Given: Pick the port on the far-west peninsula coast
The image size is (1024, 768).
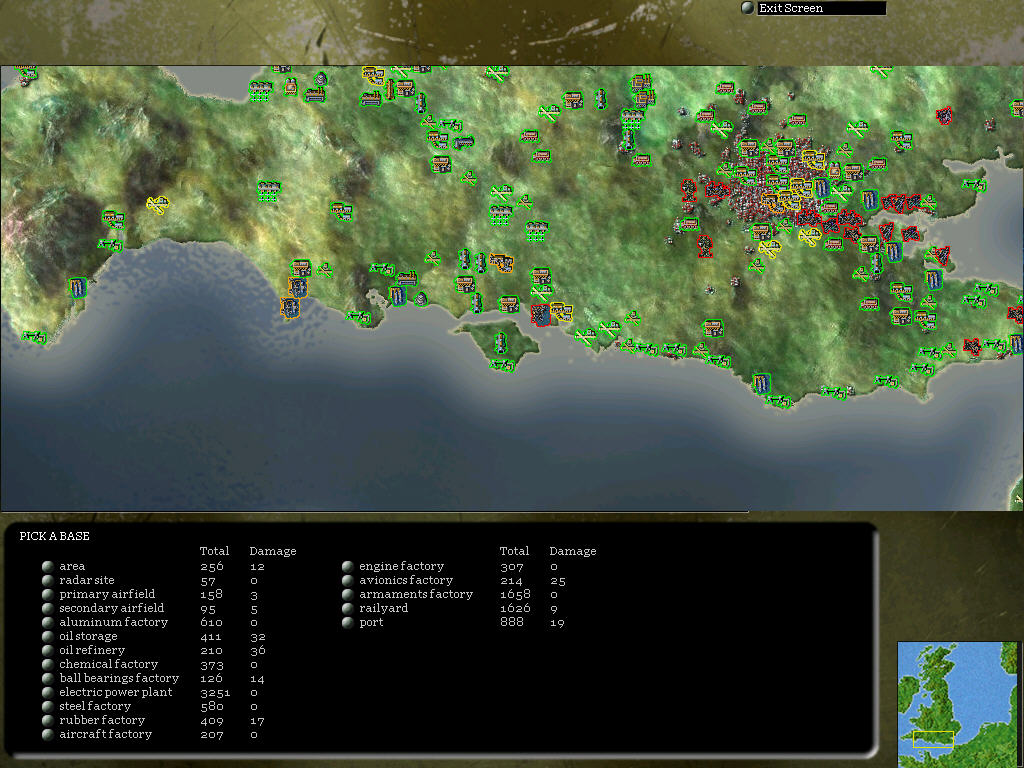Looking at the screenshot, I should tap(78, 287).
